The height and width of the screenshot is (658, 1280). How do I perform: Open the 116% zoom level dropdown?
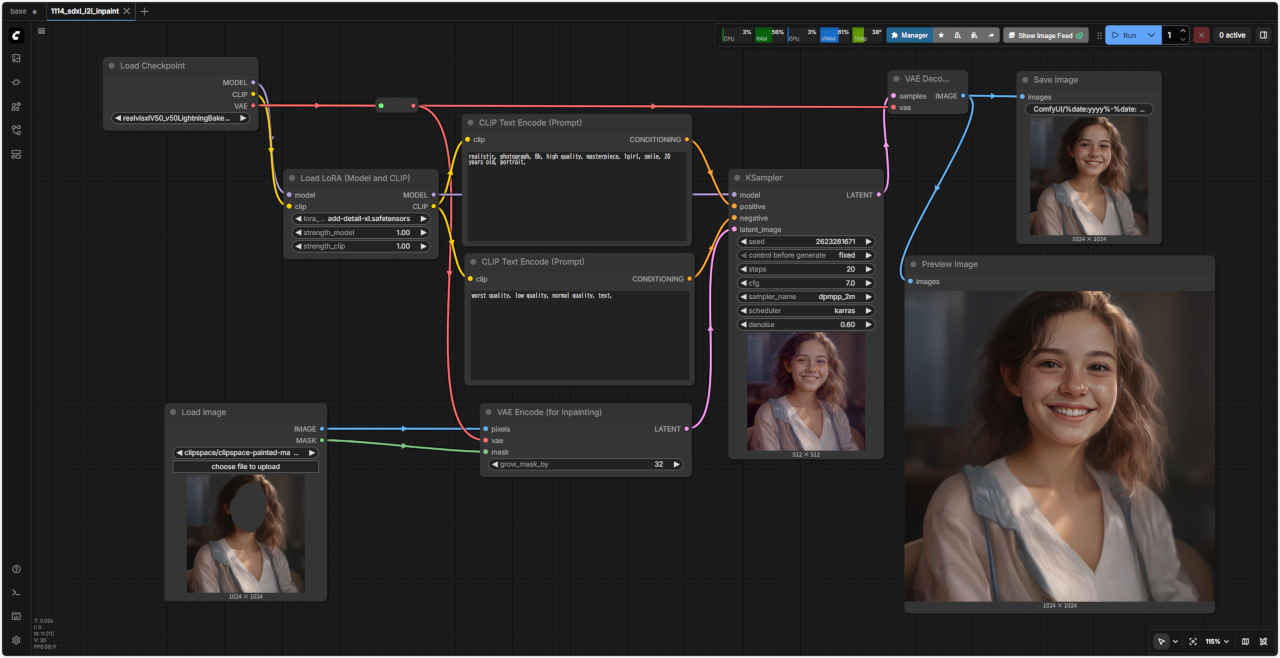(x=1216, y=641)
